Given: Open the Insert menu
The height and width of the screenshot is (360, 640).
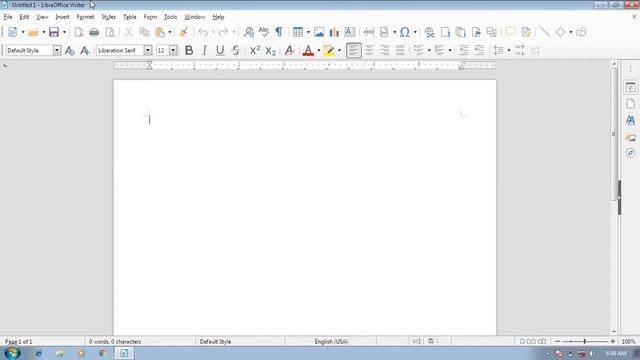Looking at the screenshot, I should point(62,17).
